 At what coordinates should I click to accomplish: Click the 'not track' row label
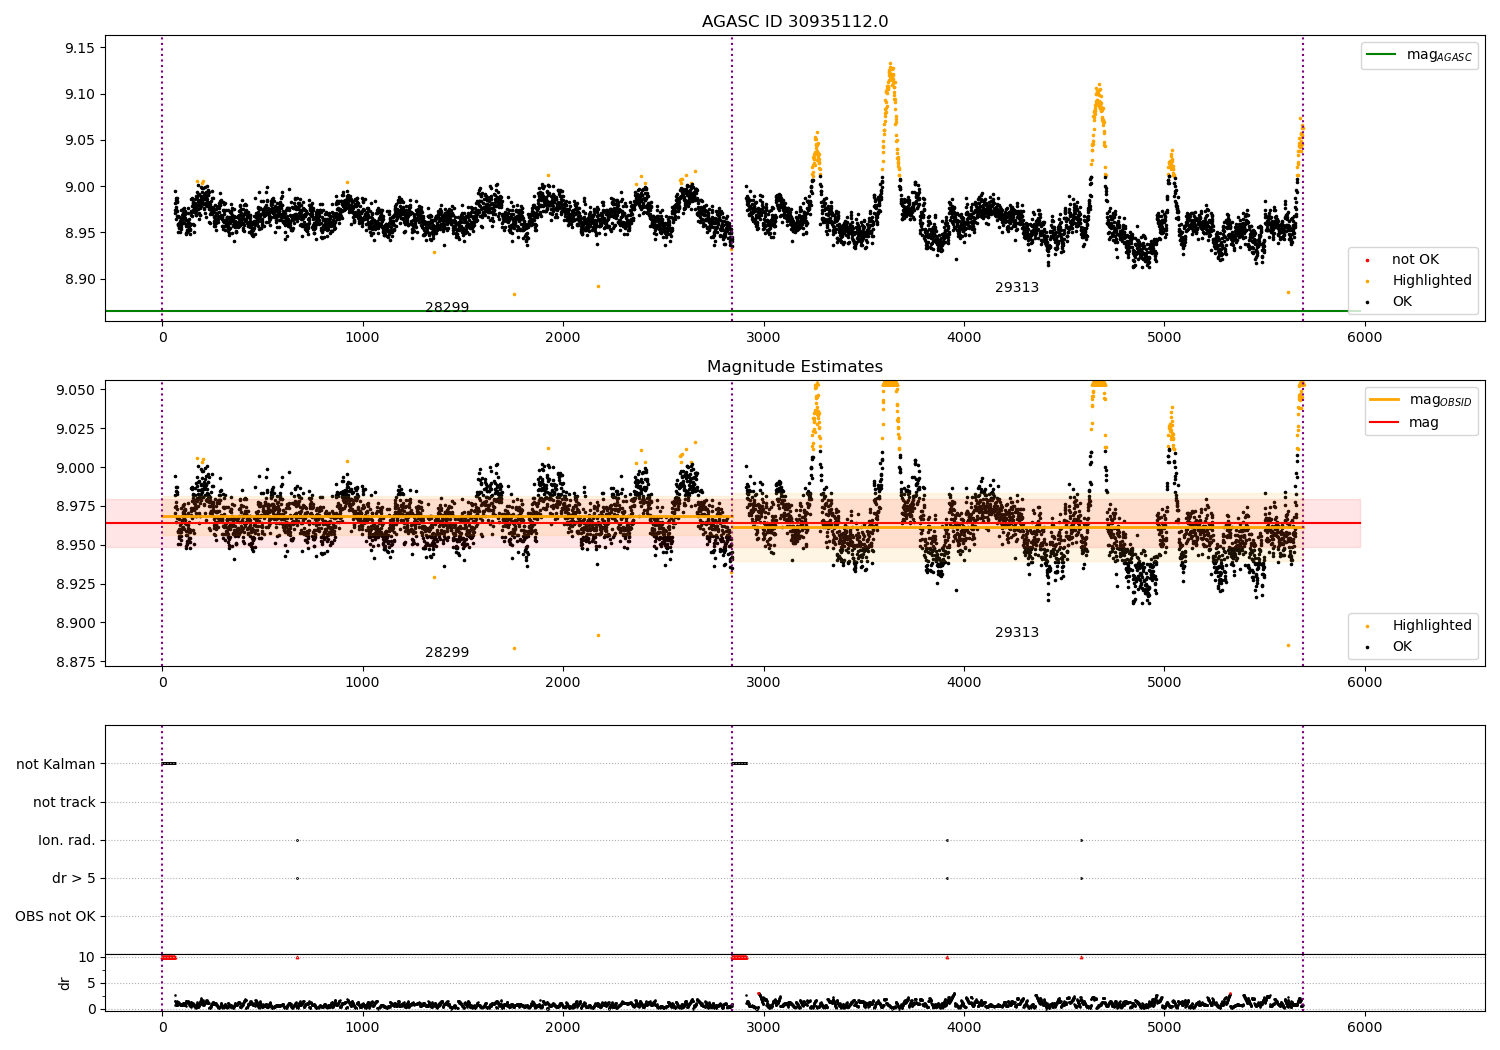[64, 802]
